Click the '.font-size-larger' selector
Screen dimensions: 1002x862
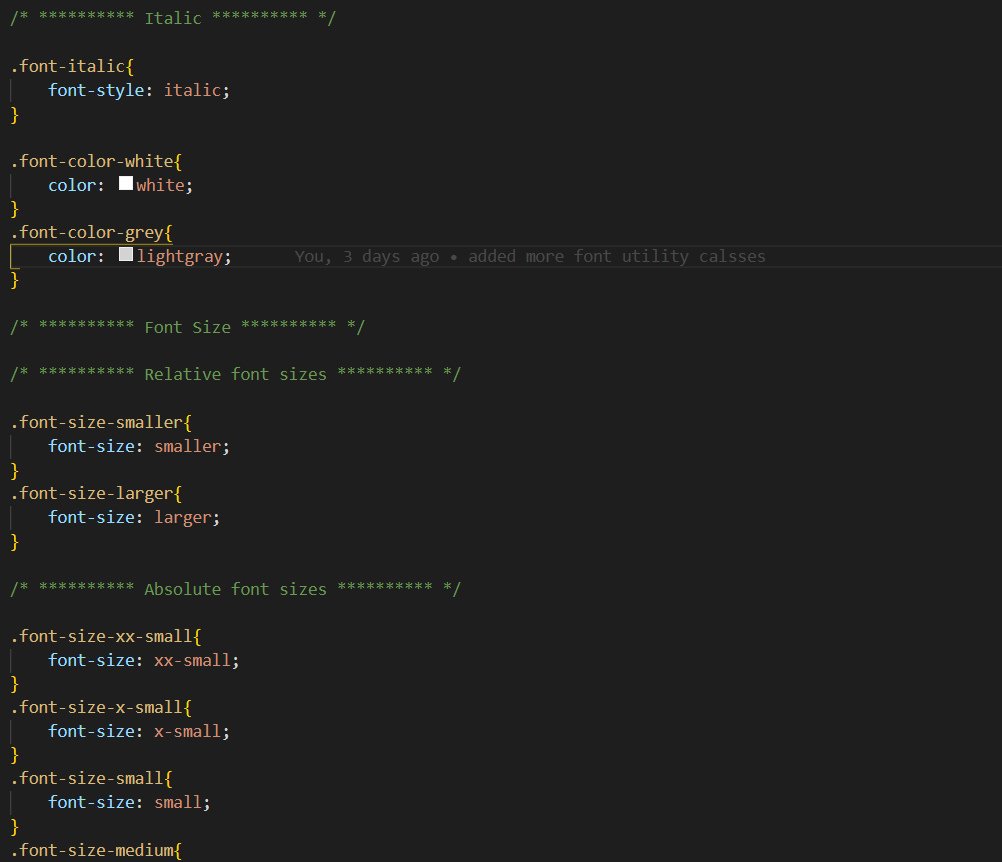92,493
